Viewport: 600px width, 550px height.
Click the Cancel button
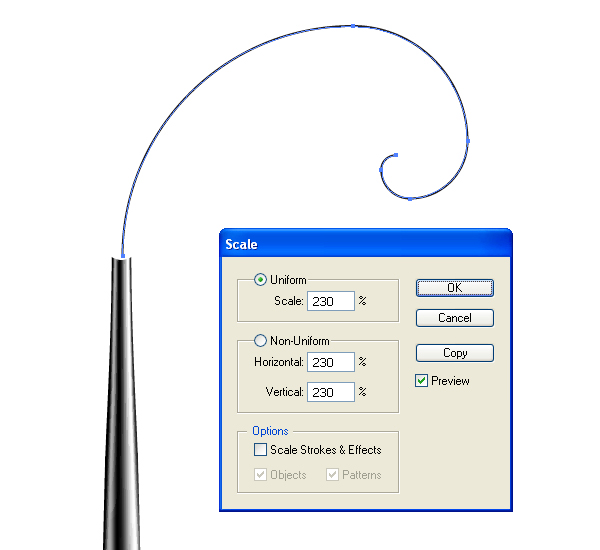pos(455,318)
